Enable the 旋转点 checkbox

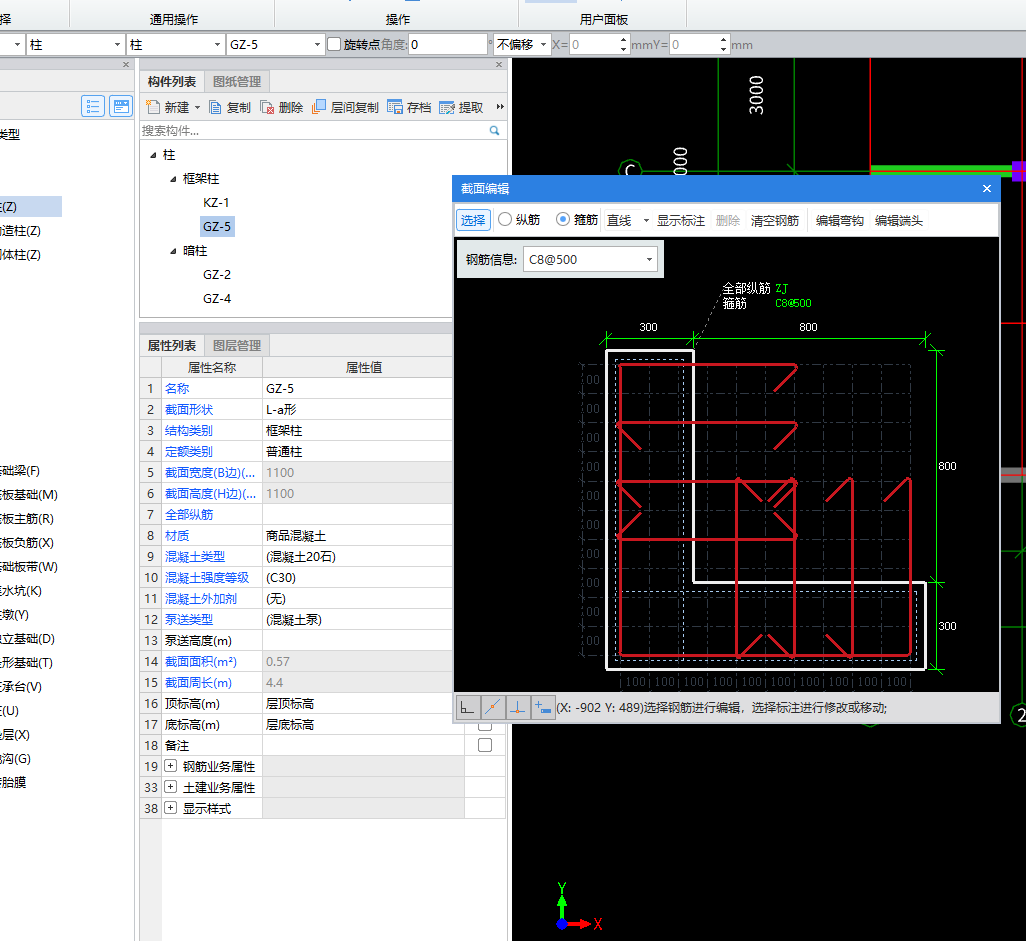[x=334, y=44]
